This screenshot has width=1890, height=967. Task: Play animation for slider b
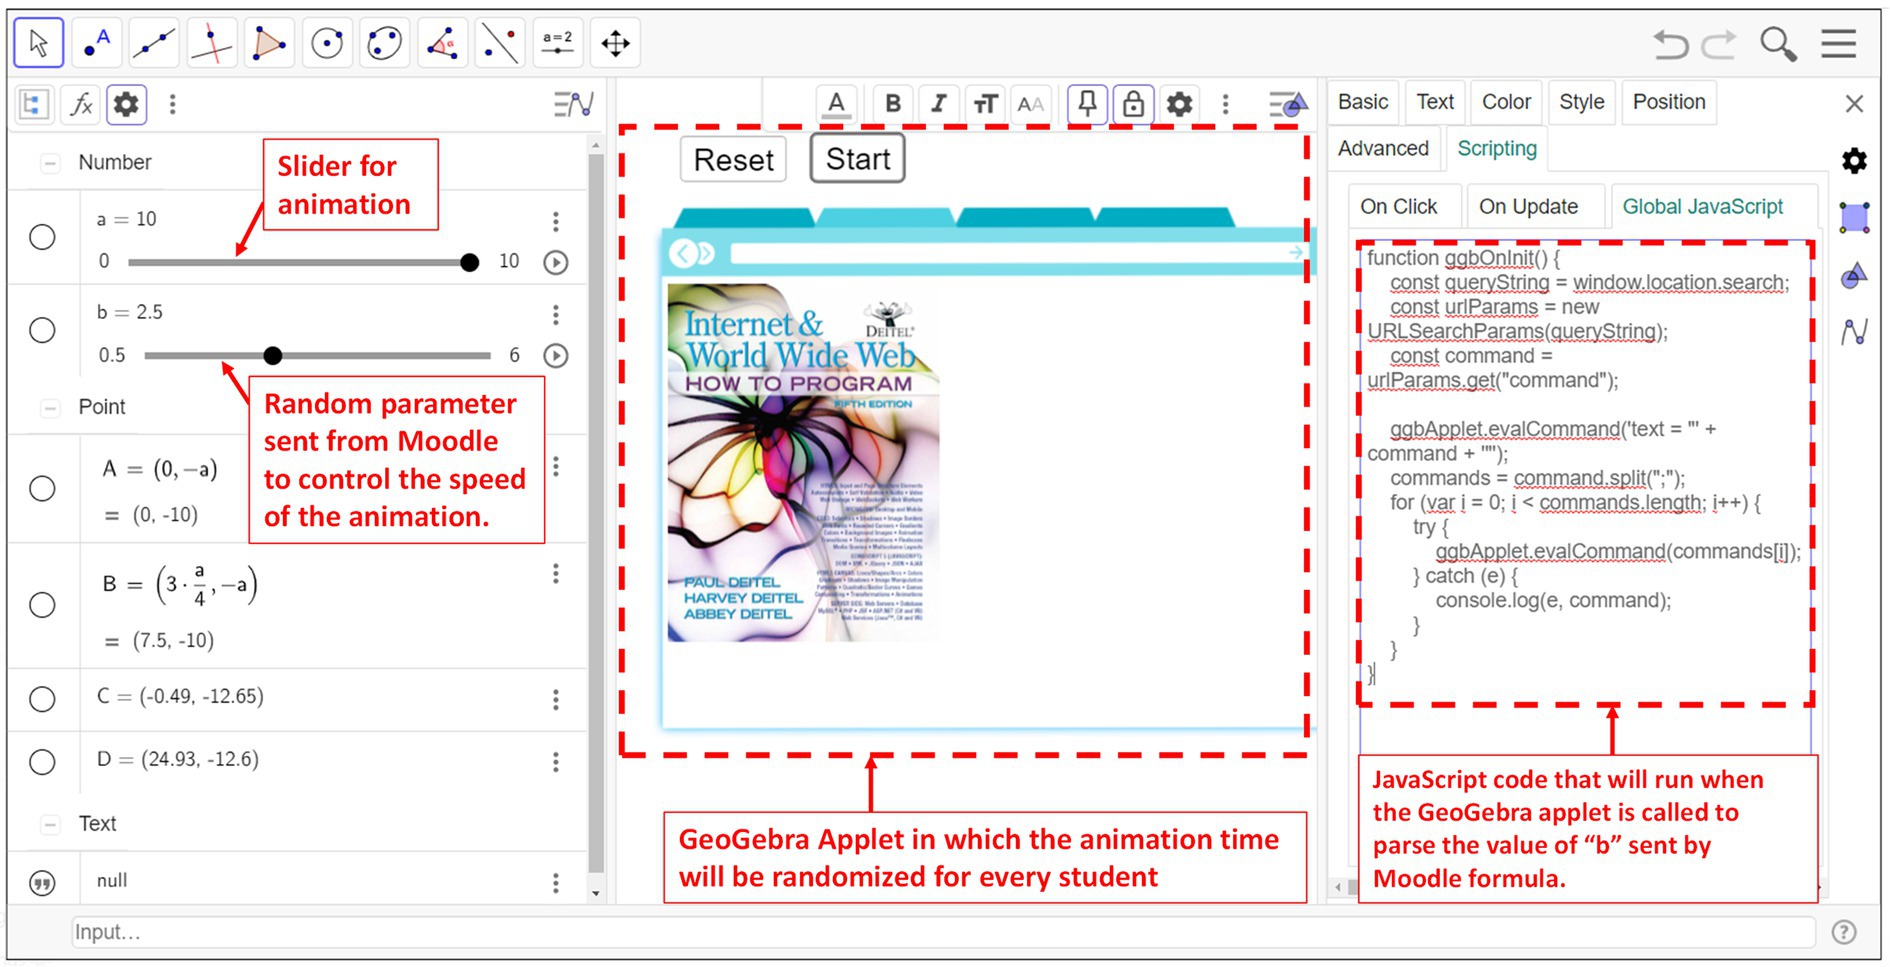(x=555, y=355)
